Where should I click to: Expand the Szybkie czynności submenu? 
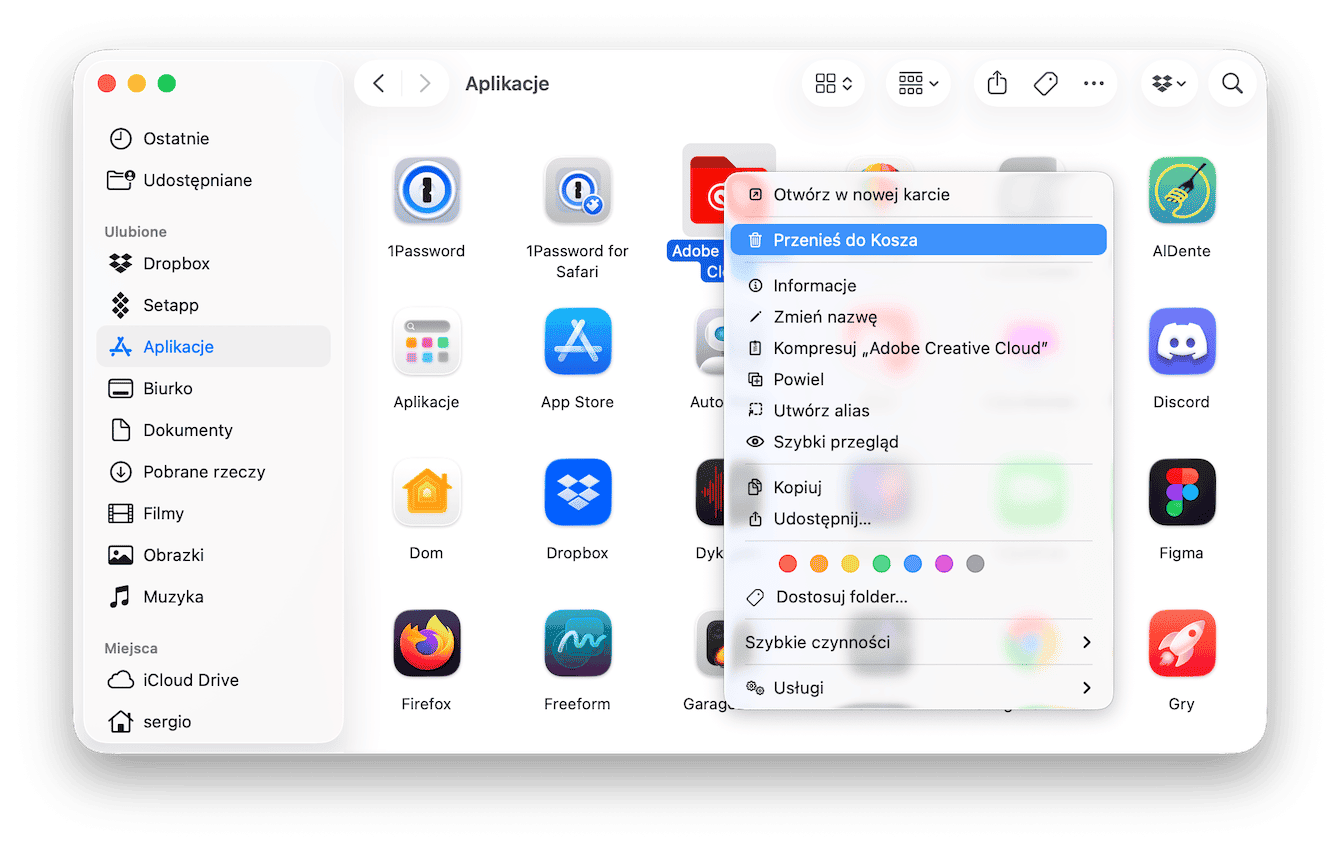(918, 642)
